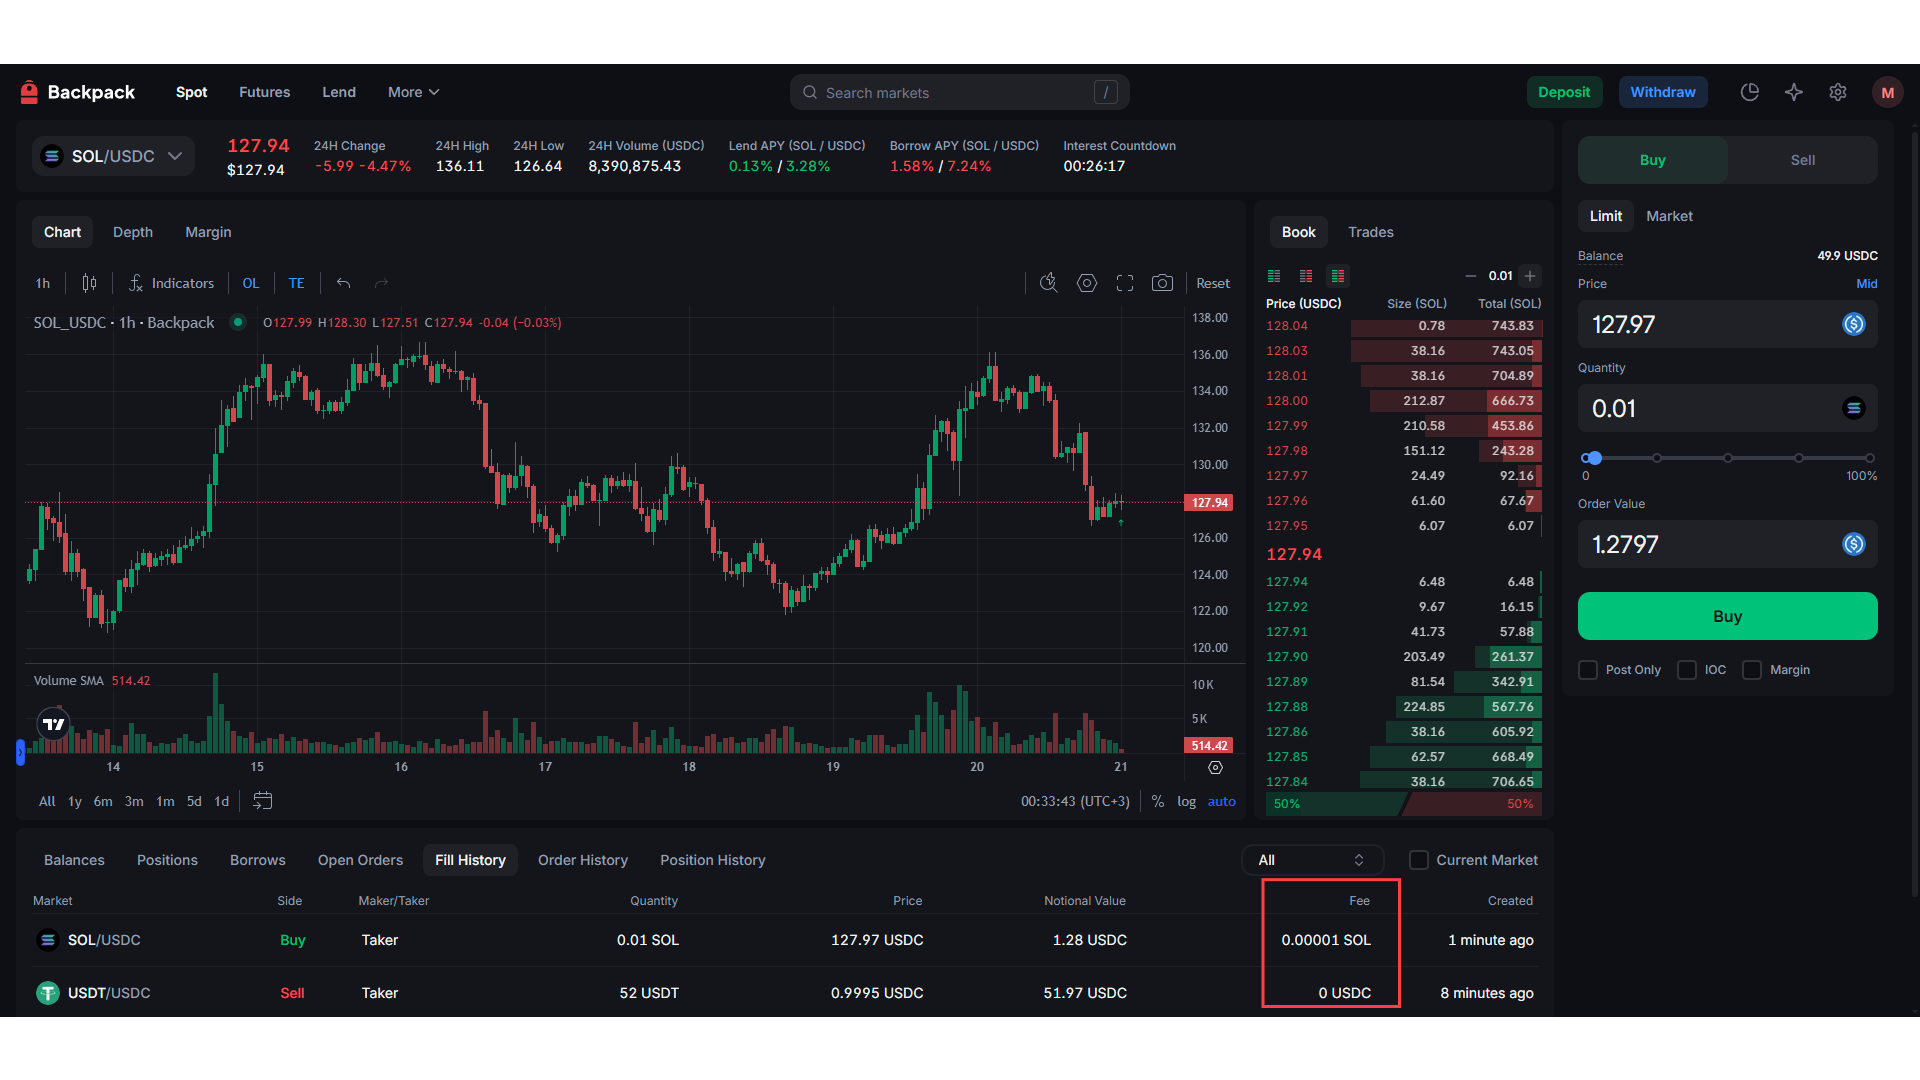Click the Backpack logo icon
The image size is (1920, 1080).
[x=29, y=92]
